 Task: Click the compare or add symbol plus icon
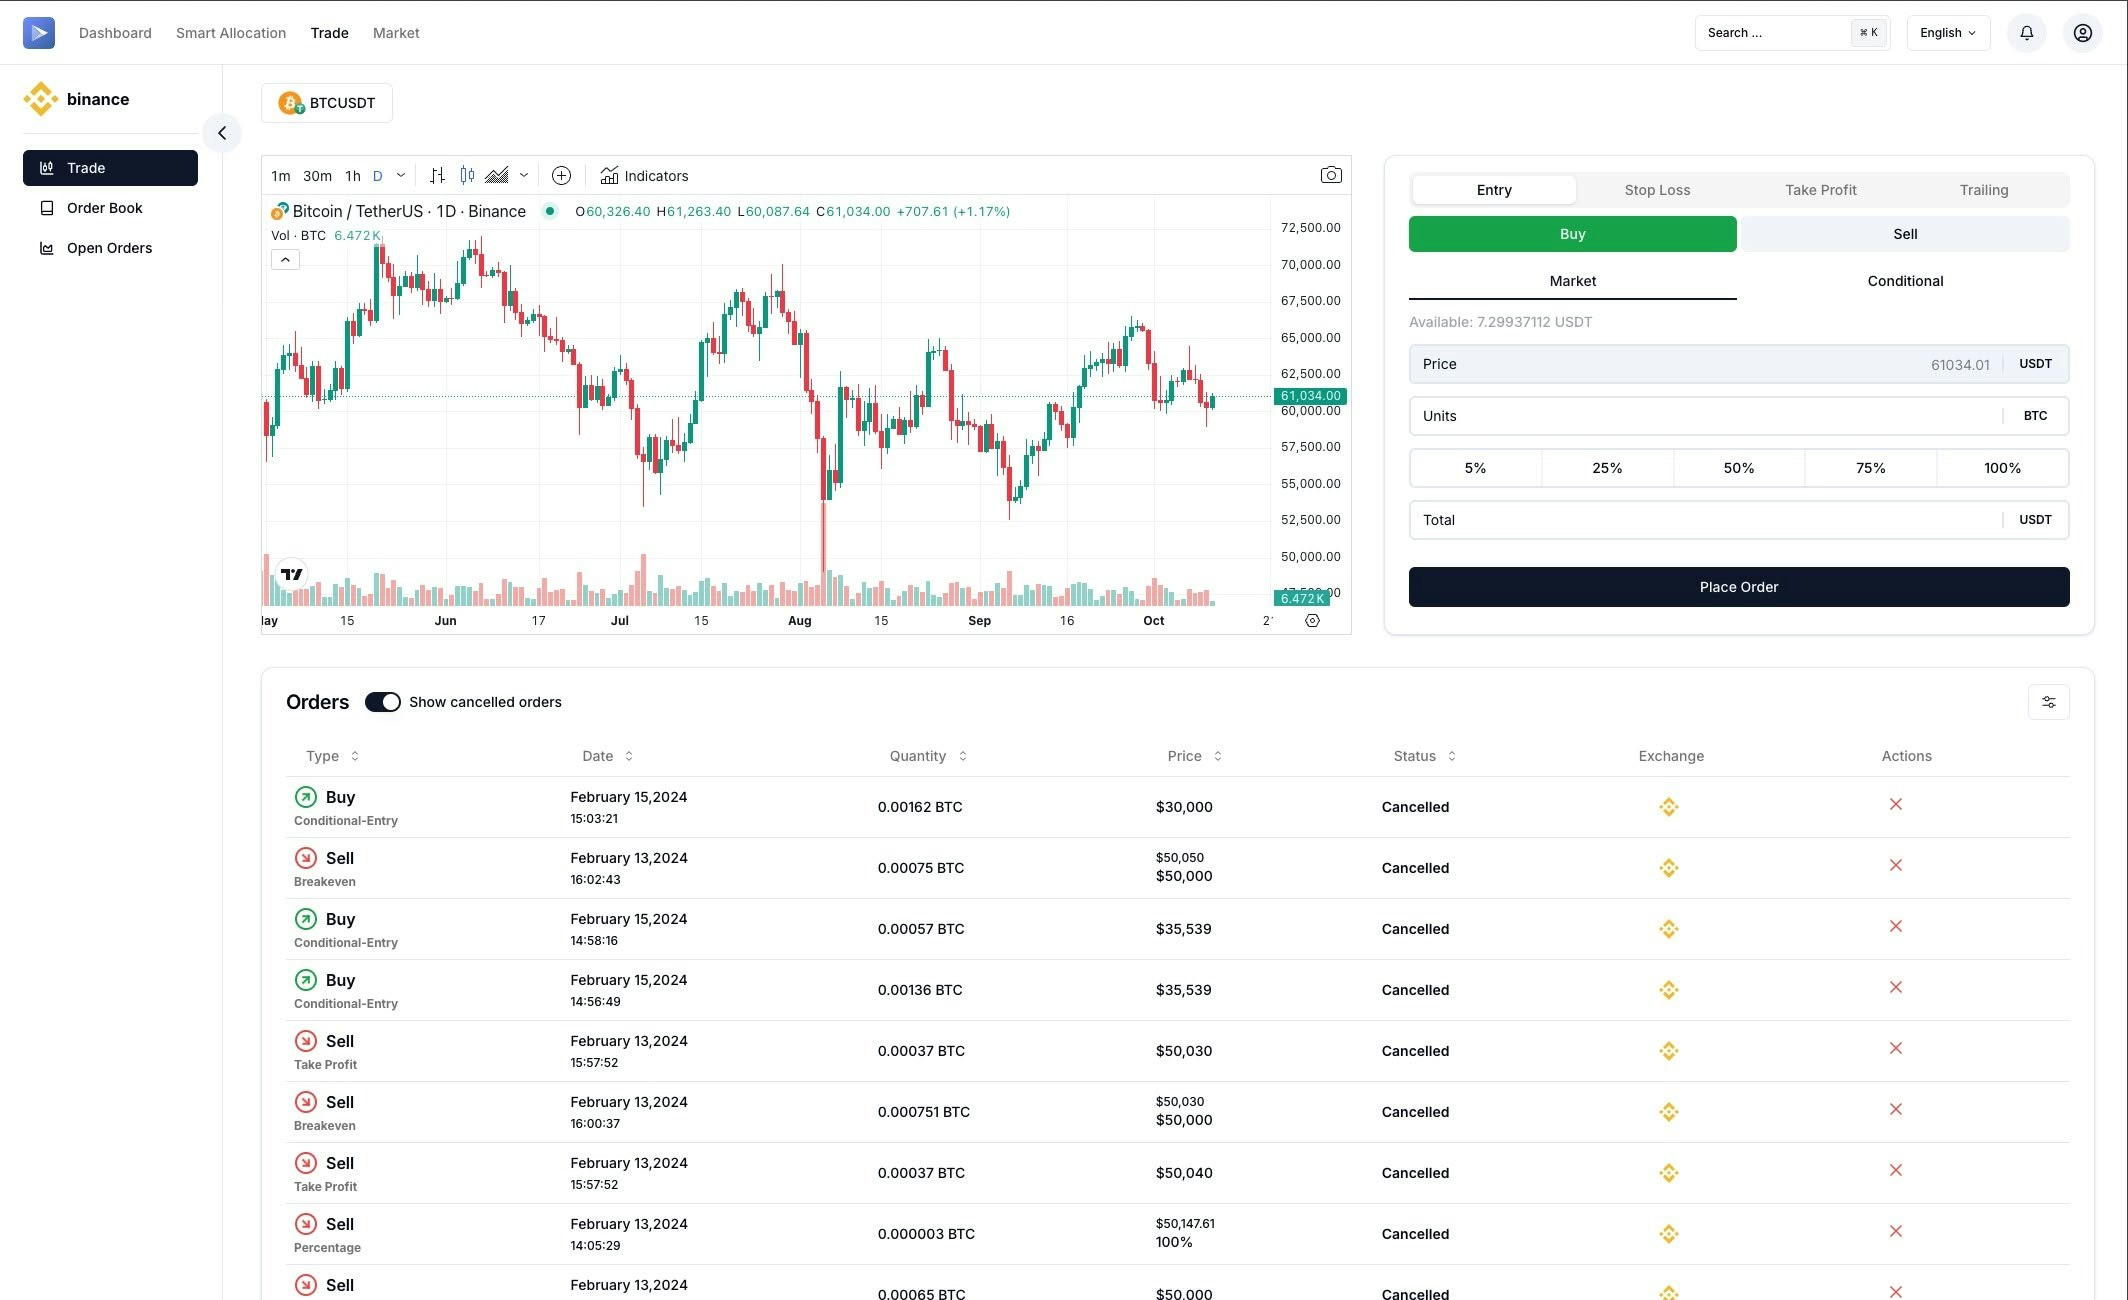pos(561,176)
